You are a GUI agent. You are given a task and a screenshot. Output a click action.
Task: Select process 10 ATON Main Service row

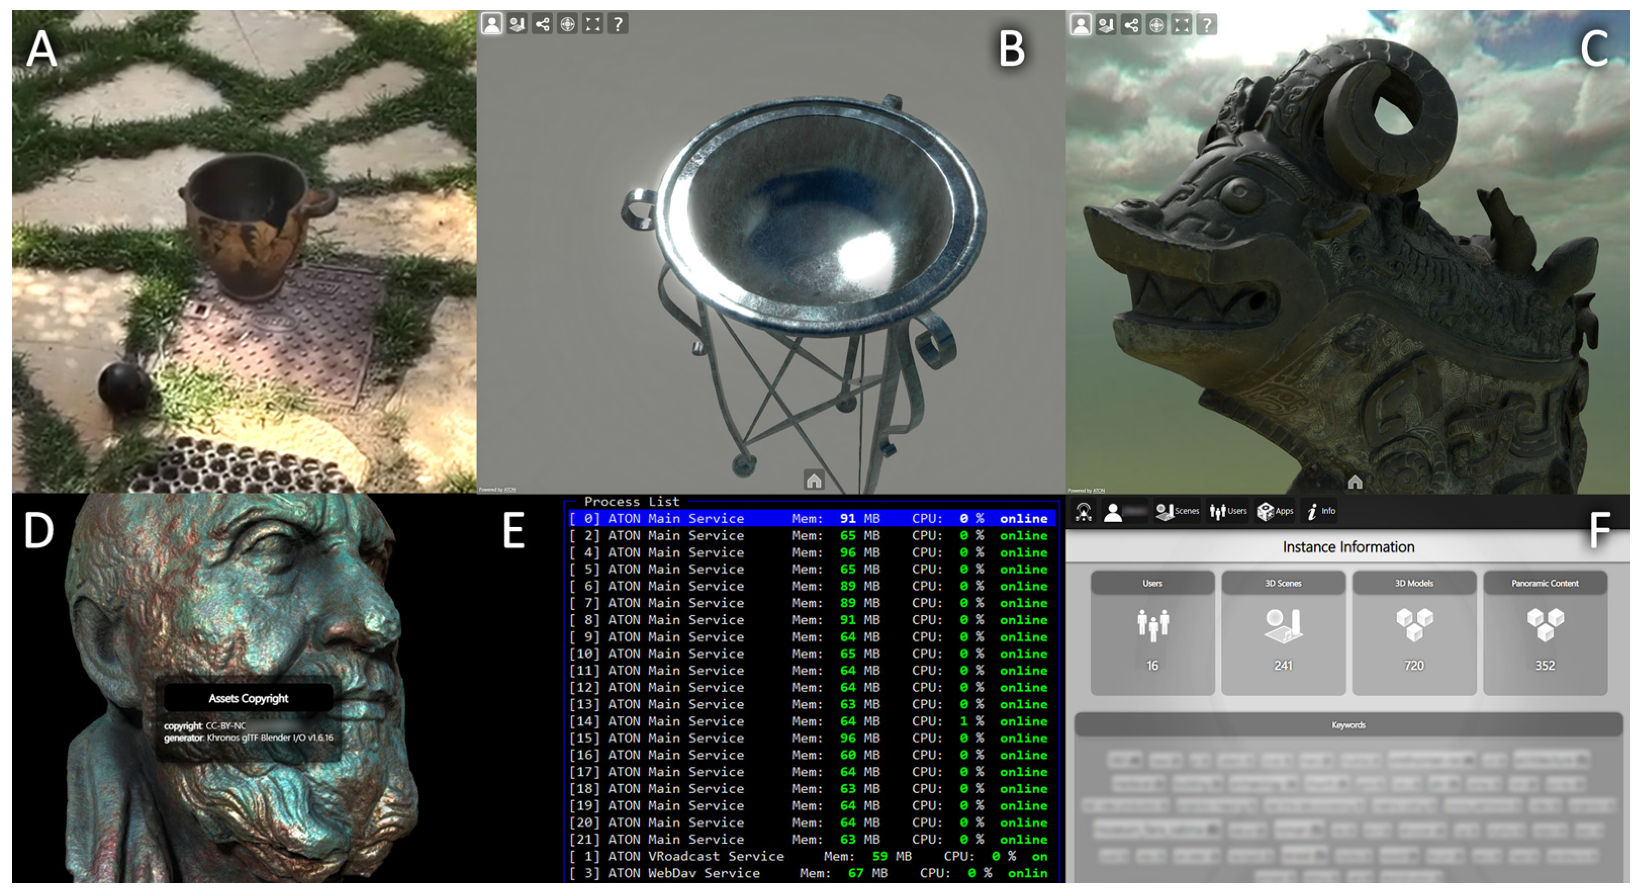[x=811, y=654]
